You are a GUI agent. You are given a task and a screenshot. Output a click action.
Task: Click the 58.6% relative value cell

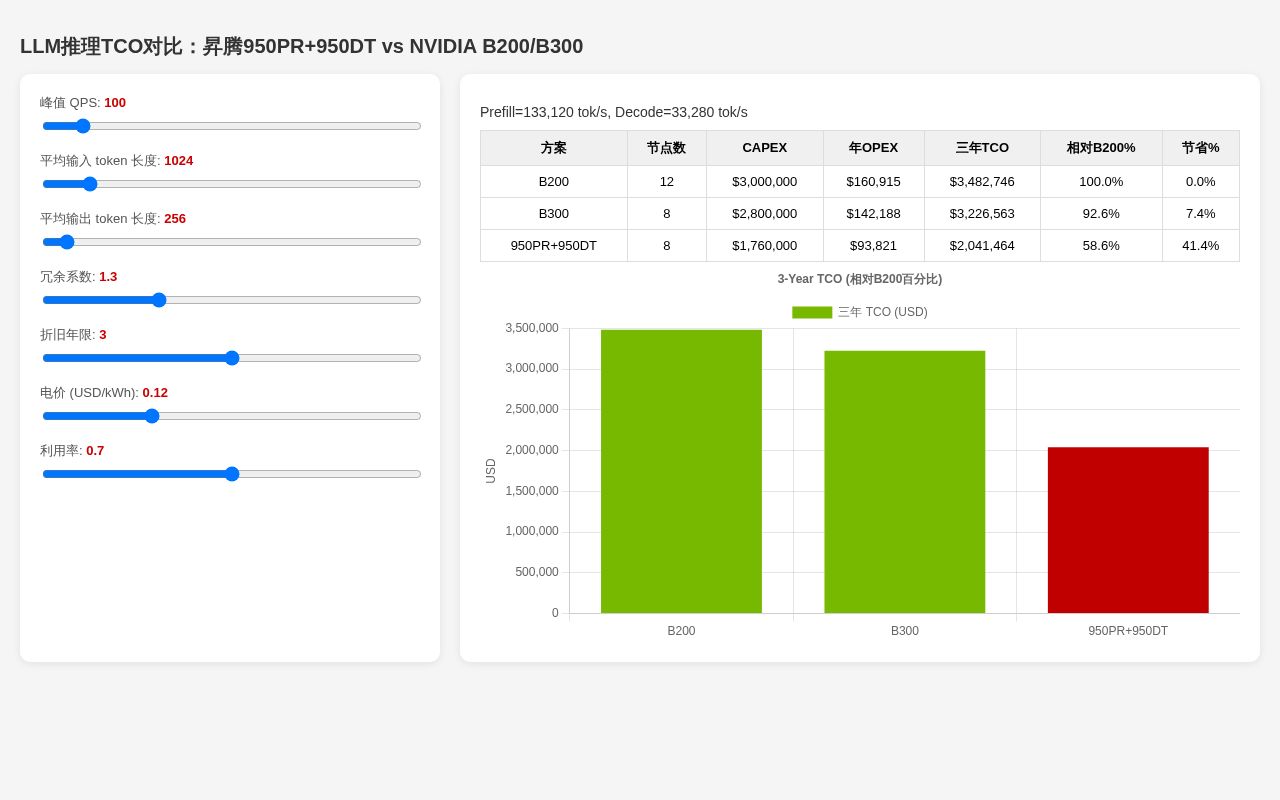tap(1101, 246)
